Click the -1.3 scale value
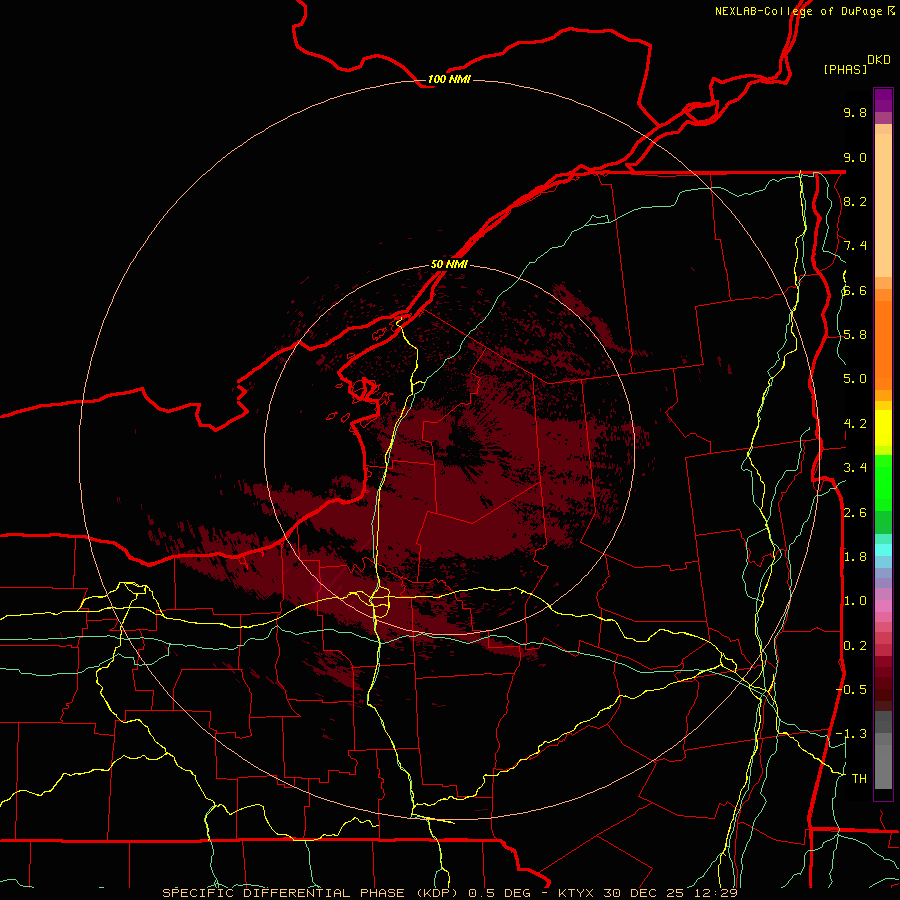The image size is (900, 900). (851, 734)
